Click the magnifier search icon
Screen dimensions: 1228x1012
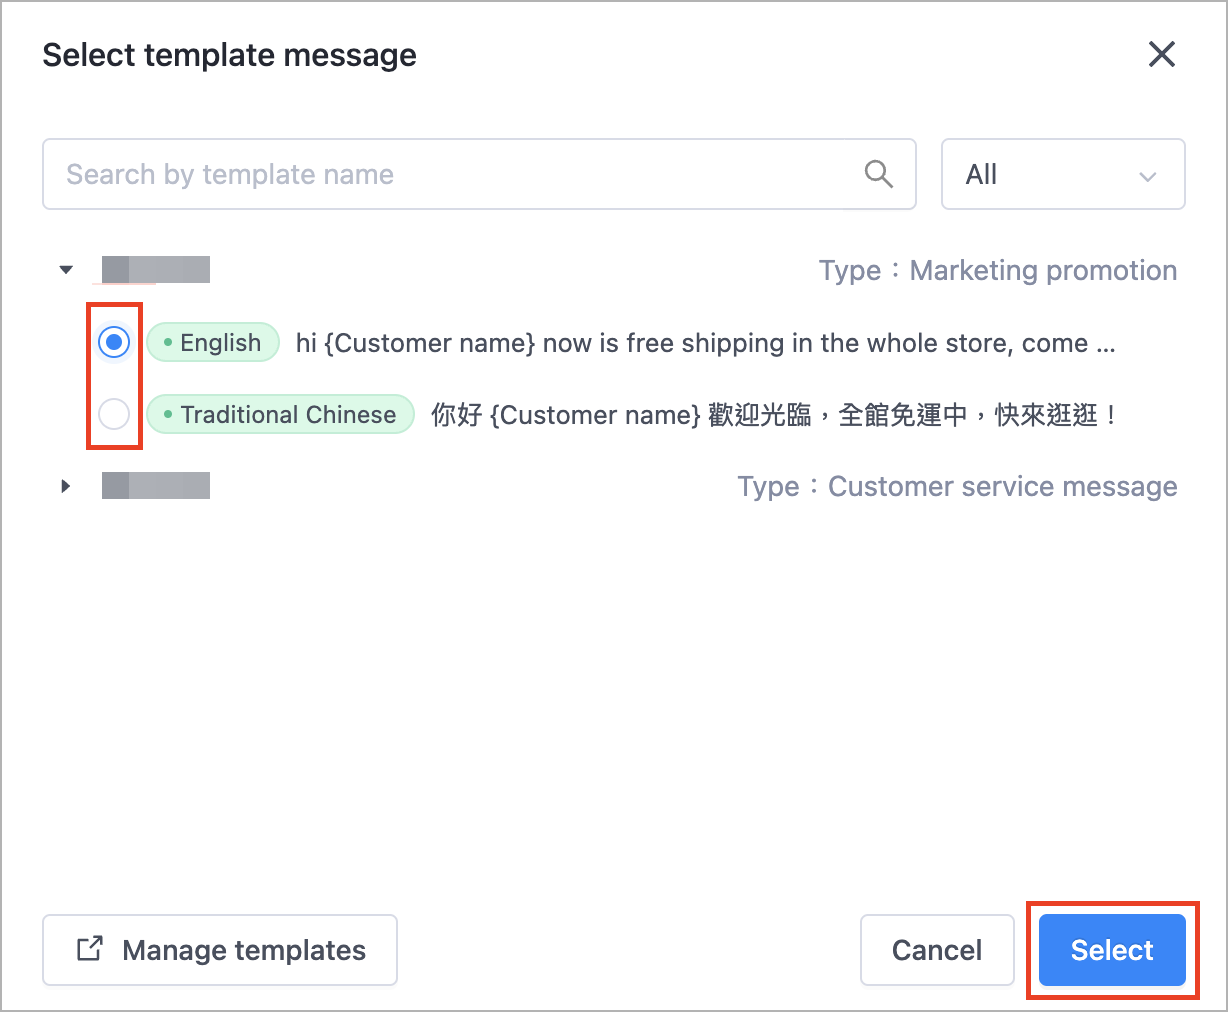[x=878, y=174]
